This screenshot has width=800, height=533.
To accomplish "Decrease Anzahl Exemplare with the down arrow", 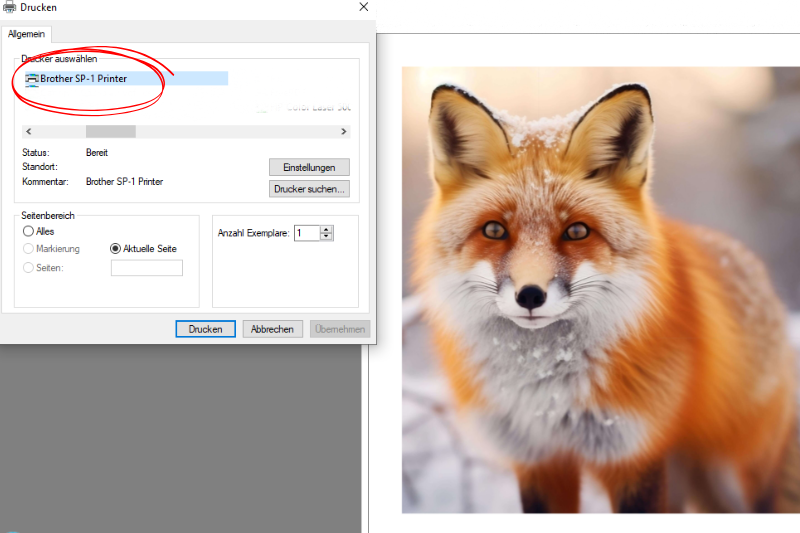I will (327, 237).
